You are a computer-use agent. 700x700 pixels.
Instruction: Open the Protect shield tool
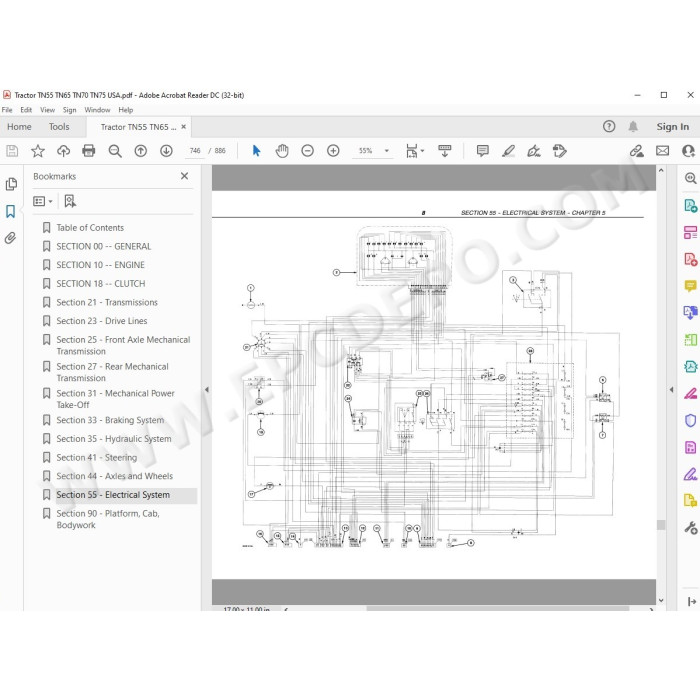[690, 421]
